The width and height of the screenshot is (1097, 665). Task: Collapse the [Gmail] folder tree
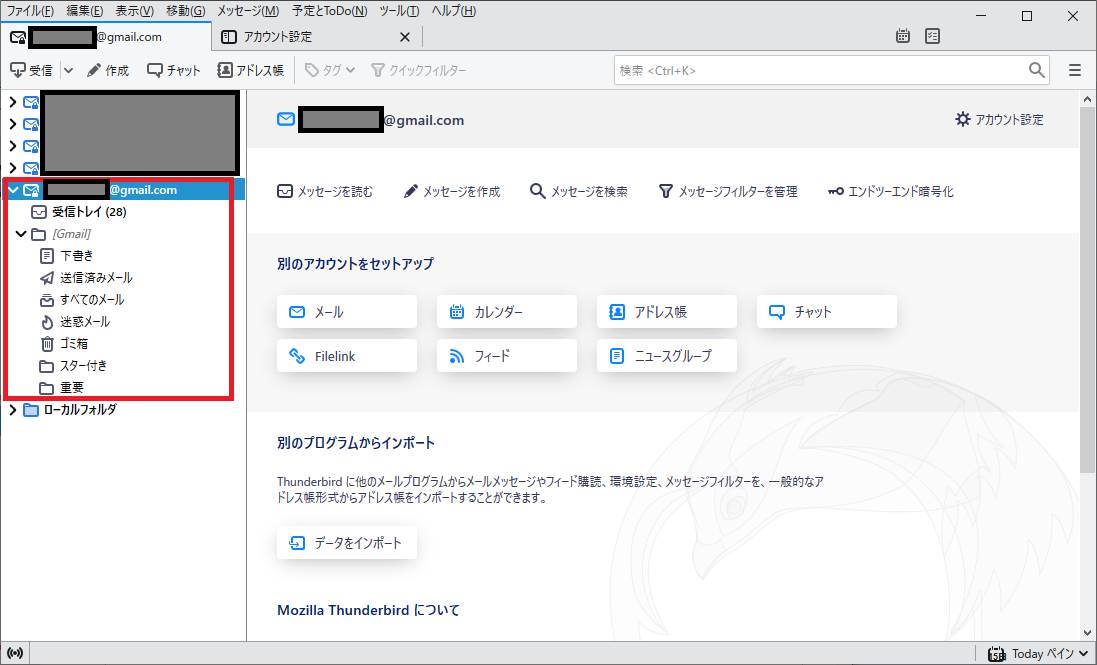21,234
